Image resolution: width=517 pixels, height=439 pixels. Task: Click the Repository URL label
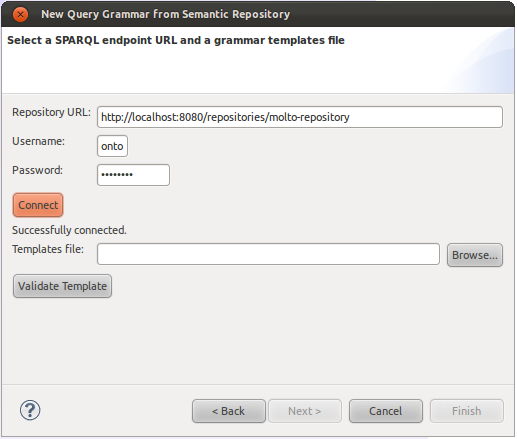click(51, 112)
